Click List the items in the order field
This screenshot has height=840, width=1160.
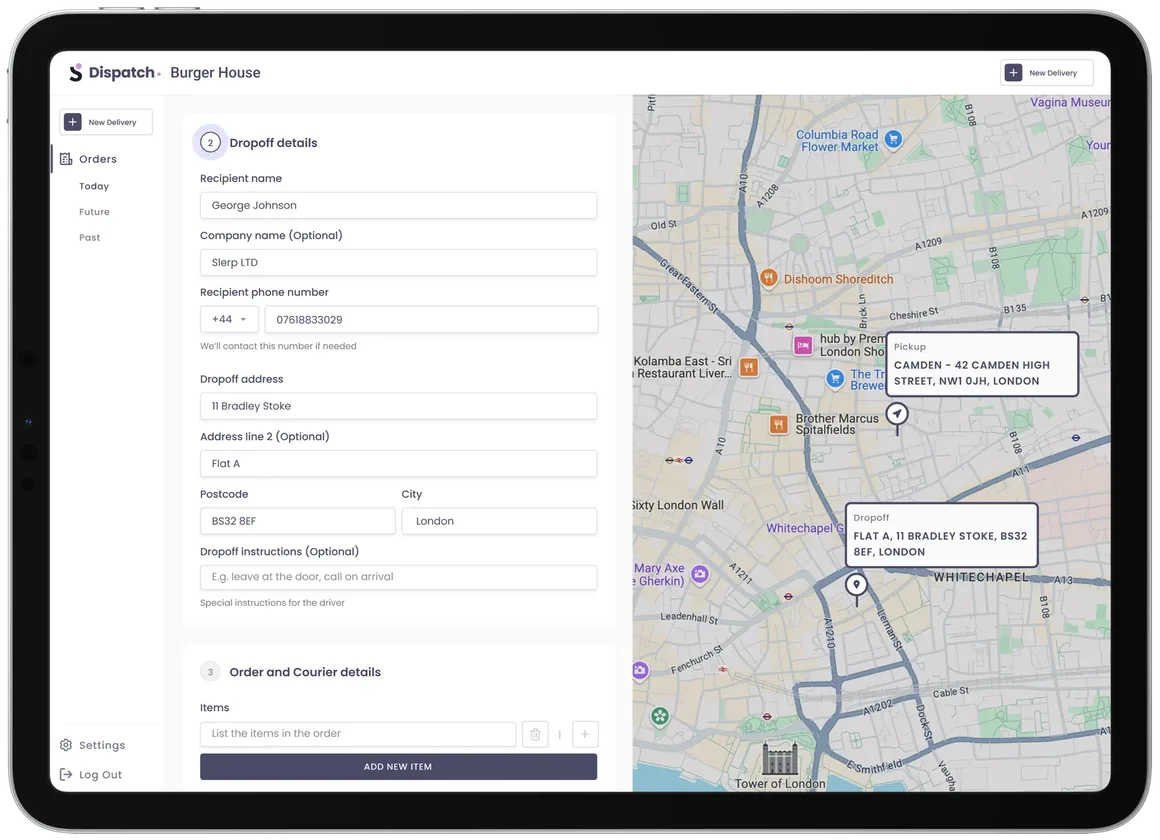[358, 734]
